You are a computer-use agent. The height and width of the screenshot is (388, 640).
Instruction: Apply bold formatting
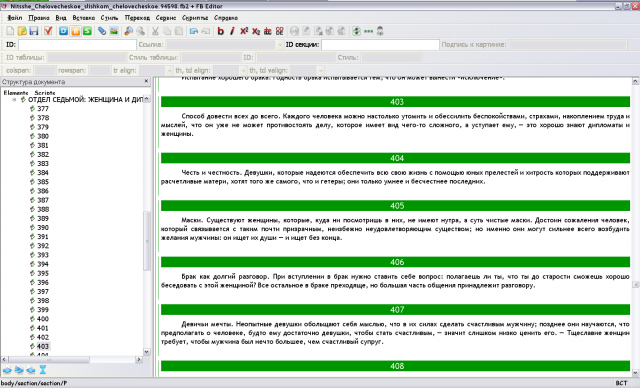click(x=221, y=31)
